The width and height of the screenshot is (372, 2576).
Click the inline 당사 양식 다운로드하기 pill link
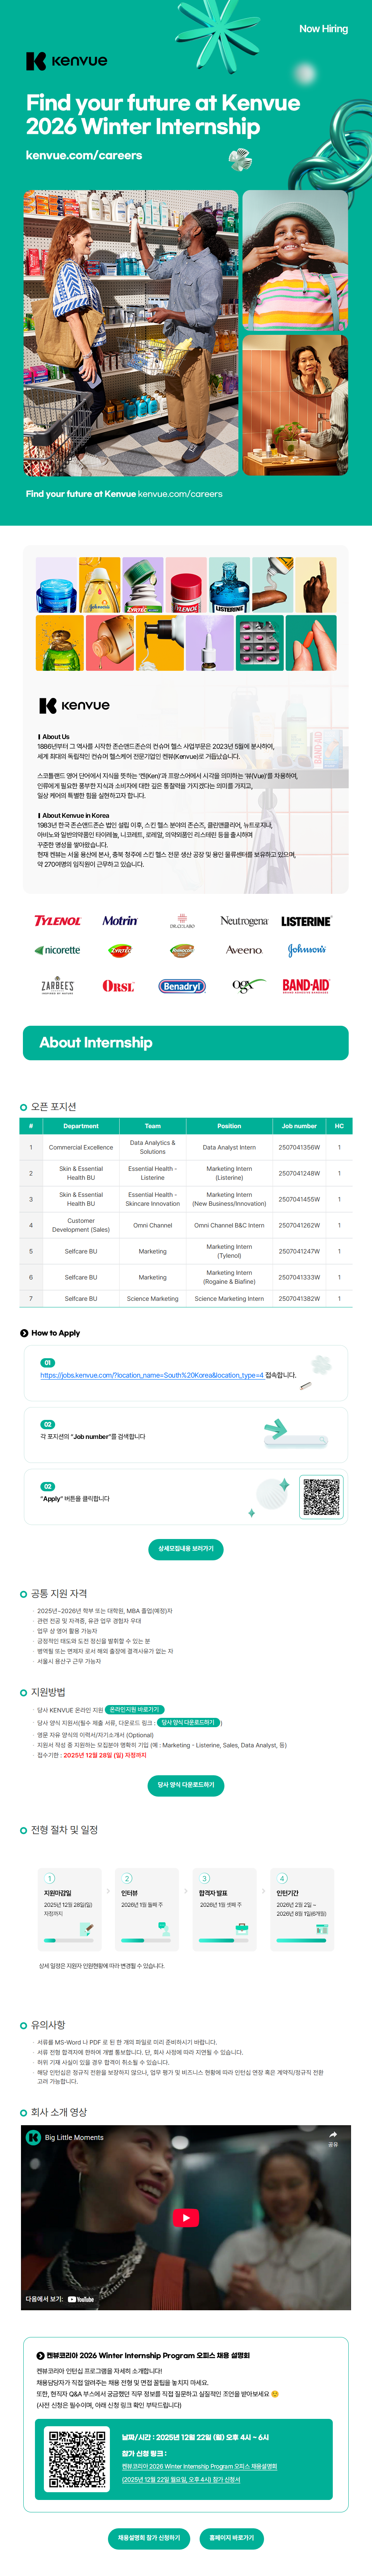pos(188,1723)
